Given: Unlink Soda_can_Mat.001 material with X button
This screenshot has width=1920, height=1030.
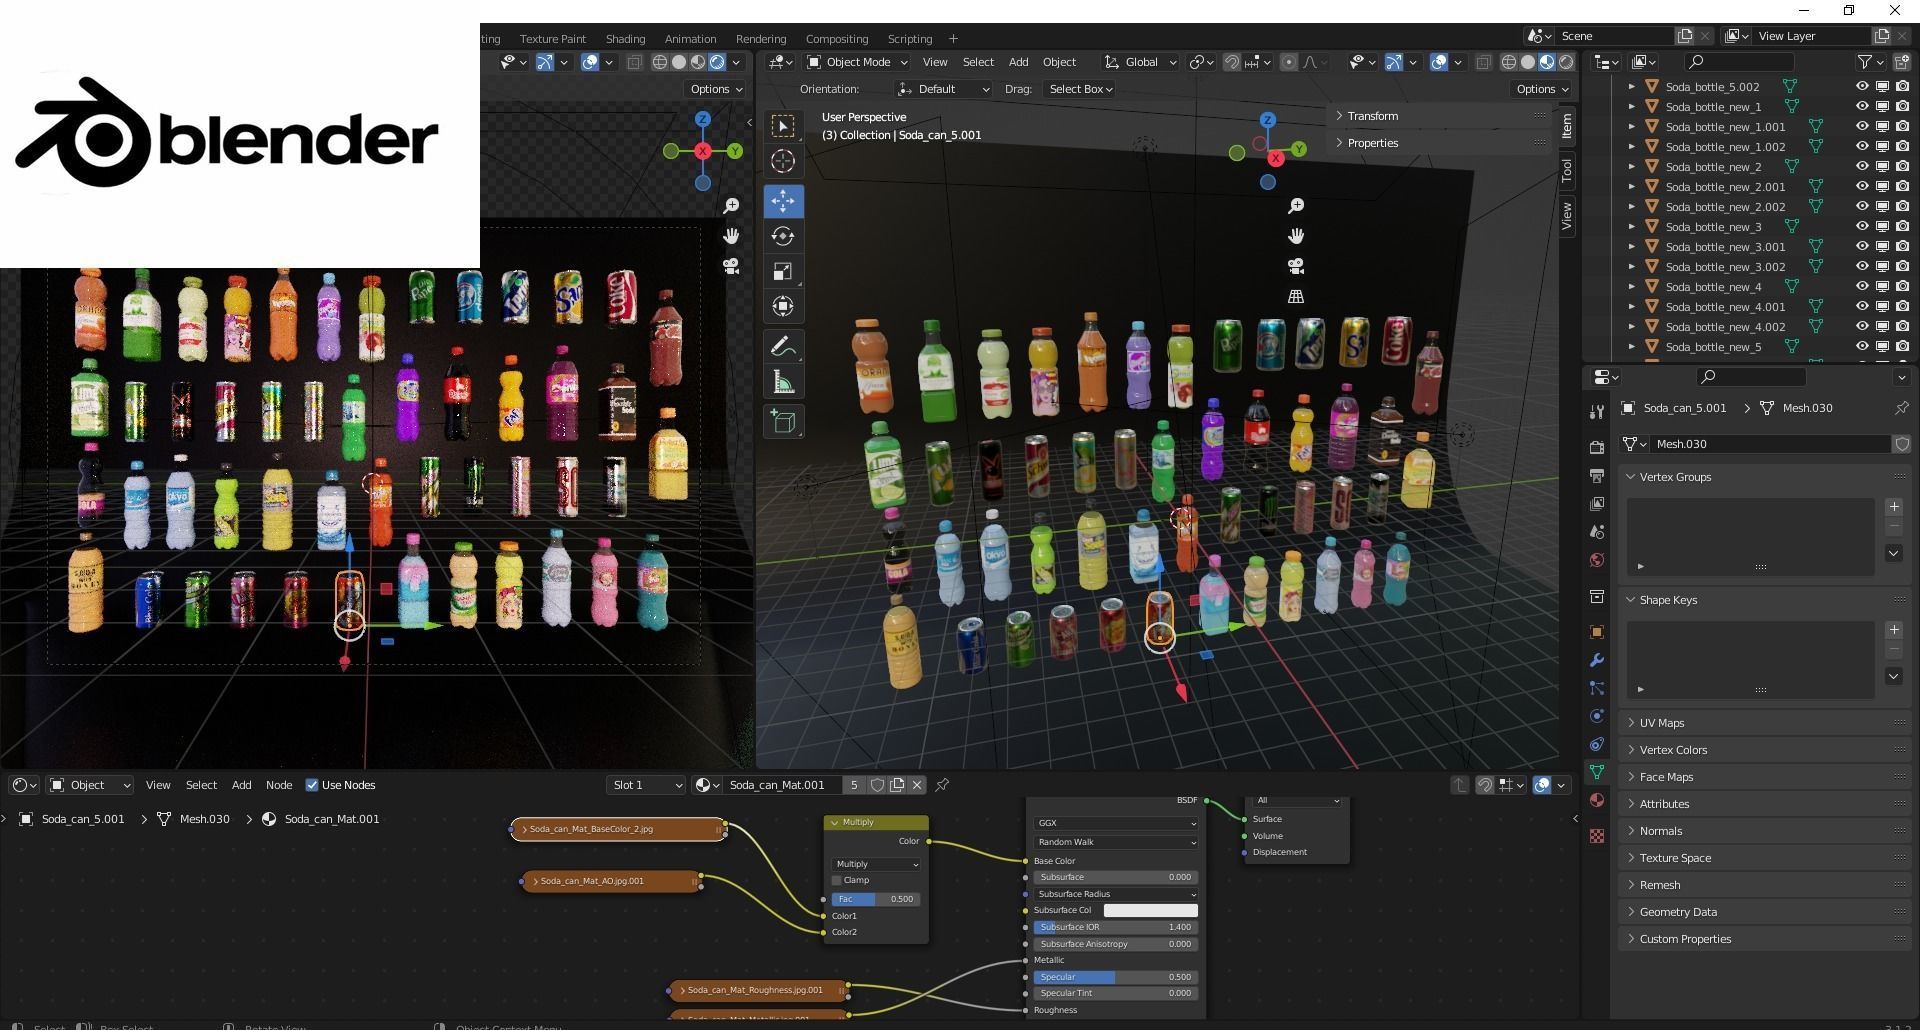Looking at the screenshot, I should click(x=917, y=785).
